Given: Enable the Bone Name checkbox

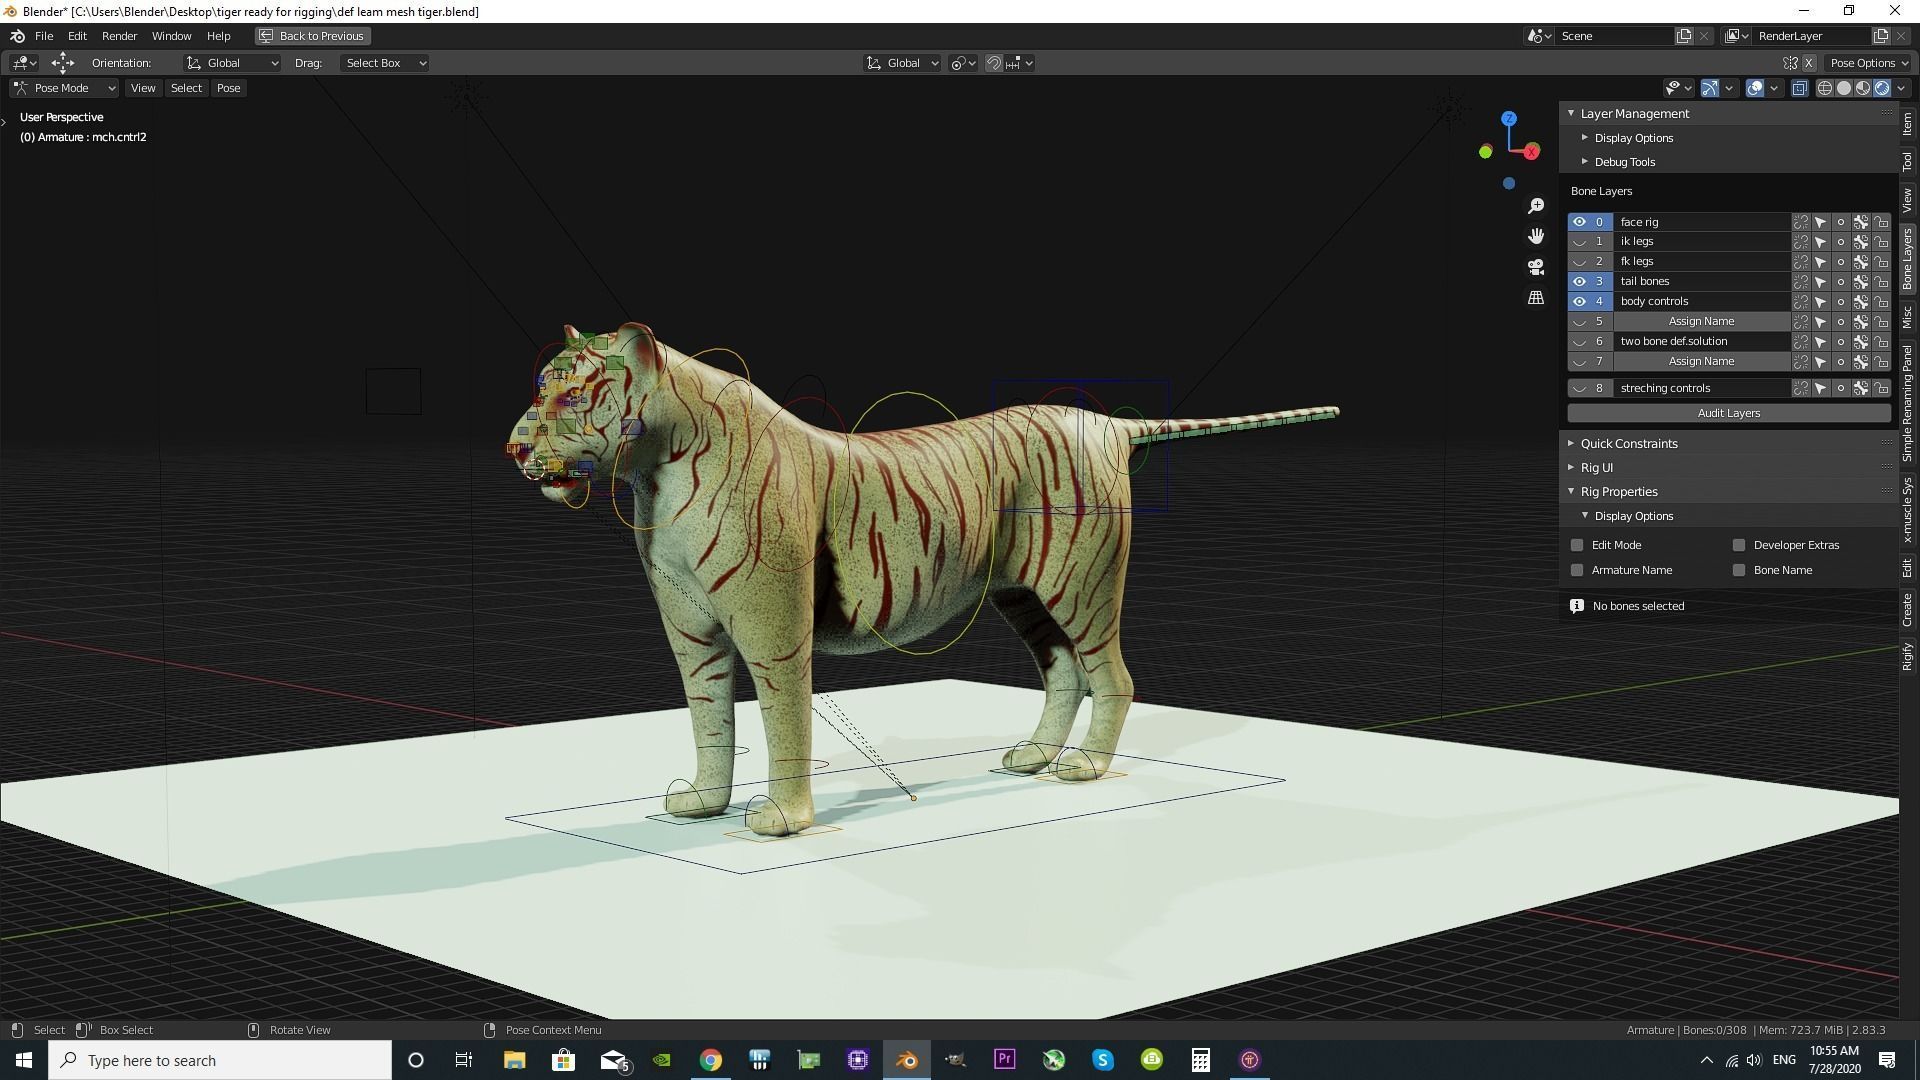Looking at the screenshot, I should [1739, 570].
